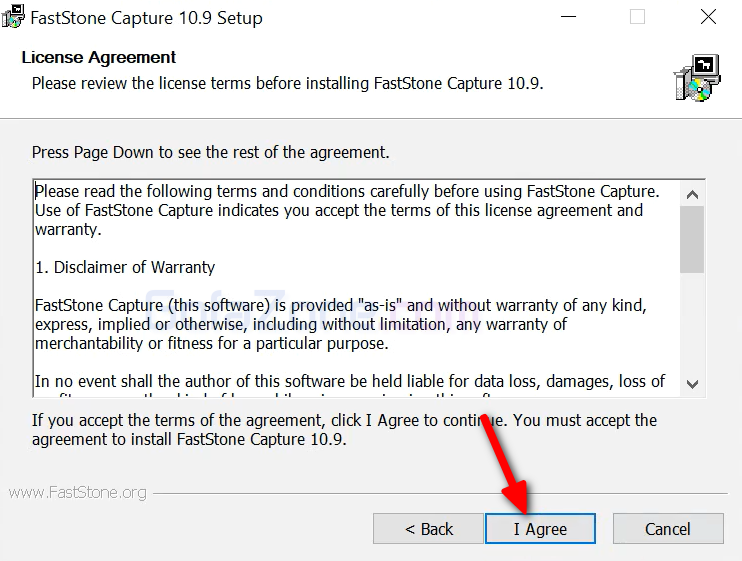Click the license scrollbar up arrow
The width and height of the screenshot is (742, 561).
(x=692, y=193)
